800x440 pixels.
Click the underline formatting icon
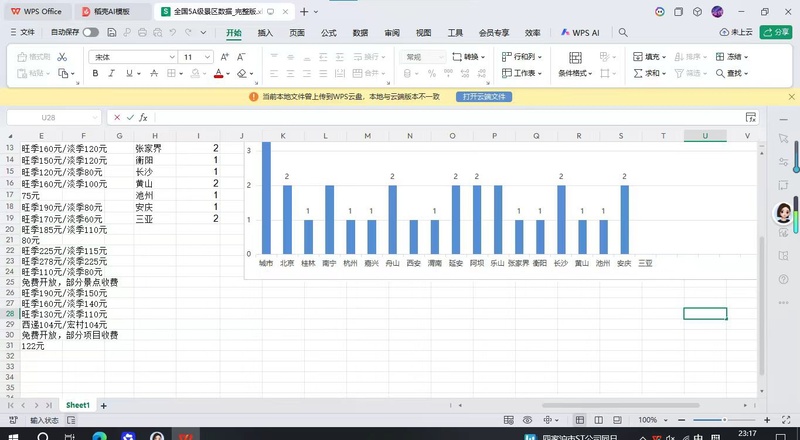[x=130, y=74]
